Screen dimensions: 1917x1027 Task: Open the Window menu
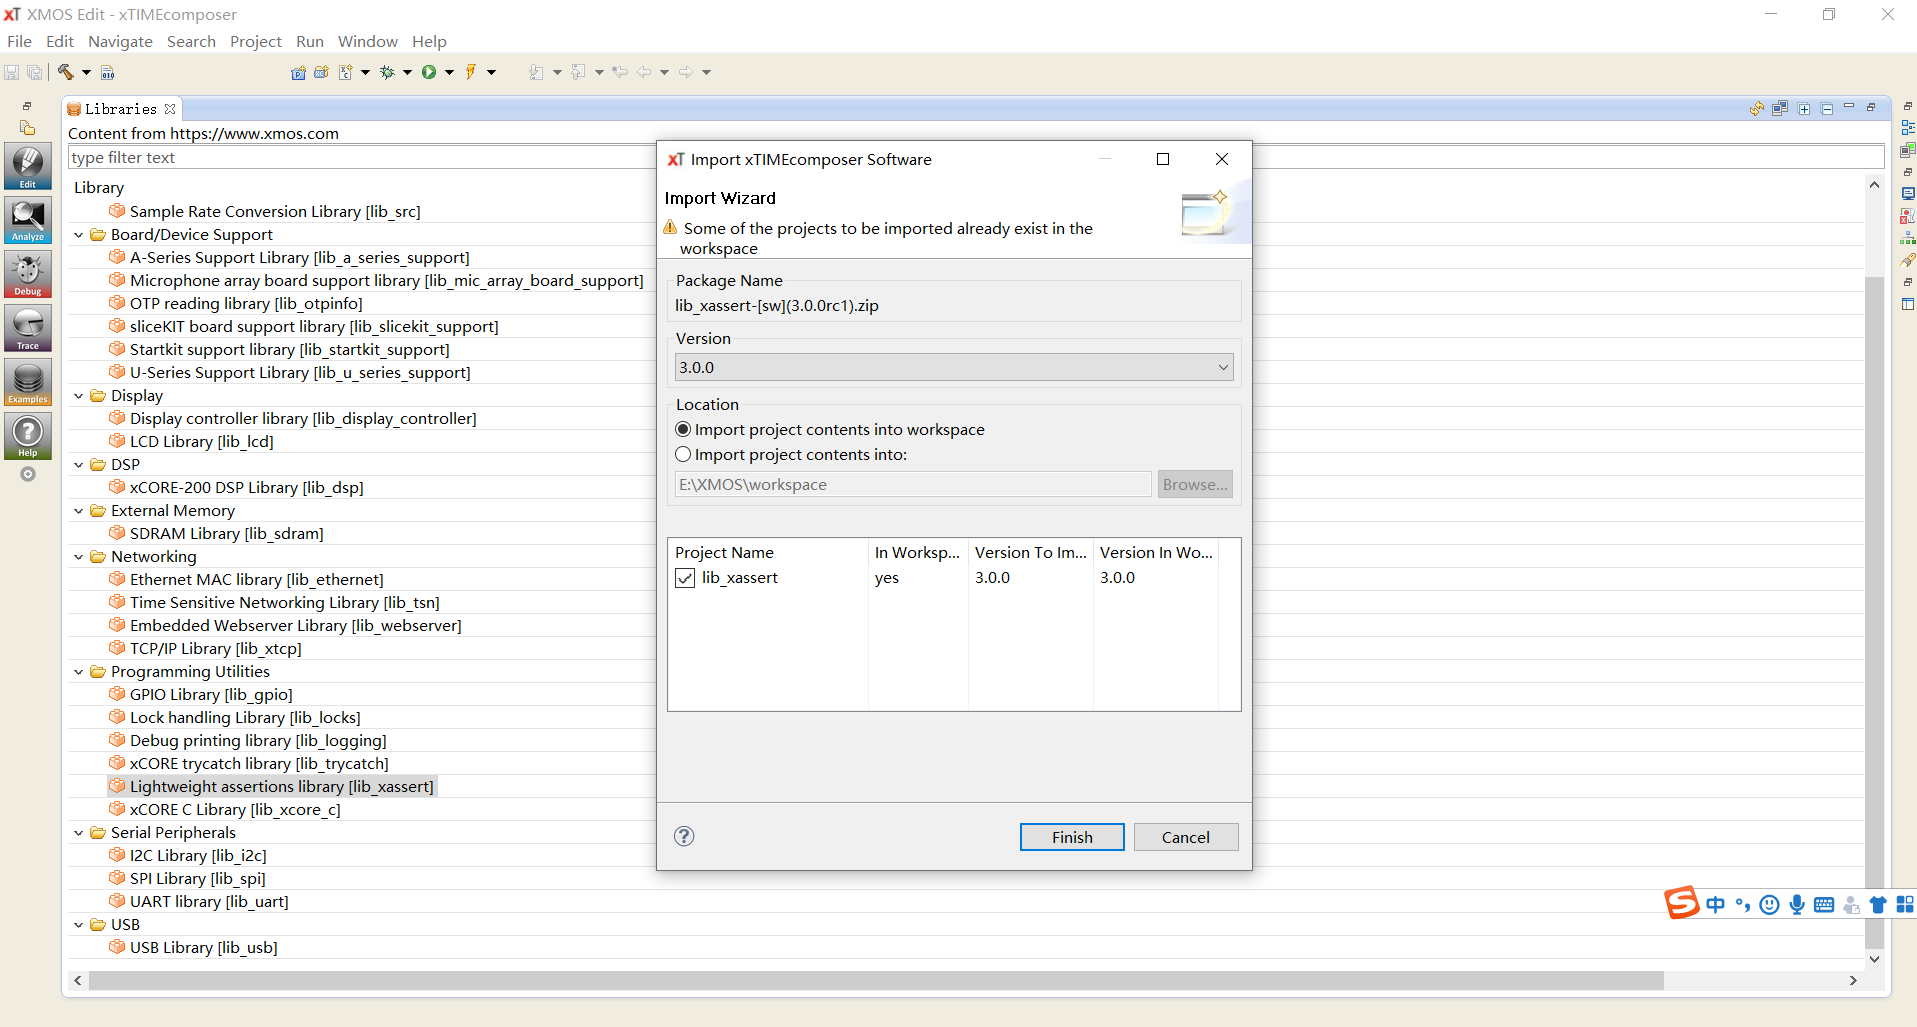tap(367, 41)
